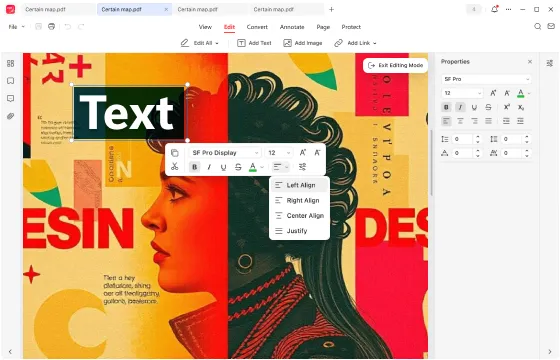Decrease font size in floating toolbar
Image resolution: width=560 pixels, height=360 pixels.
point(317,152)
